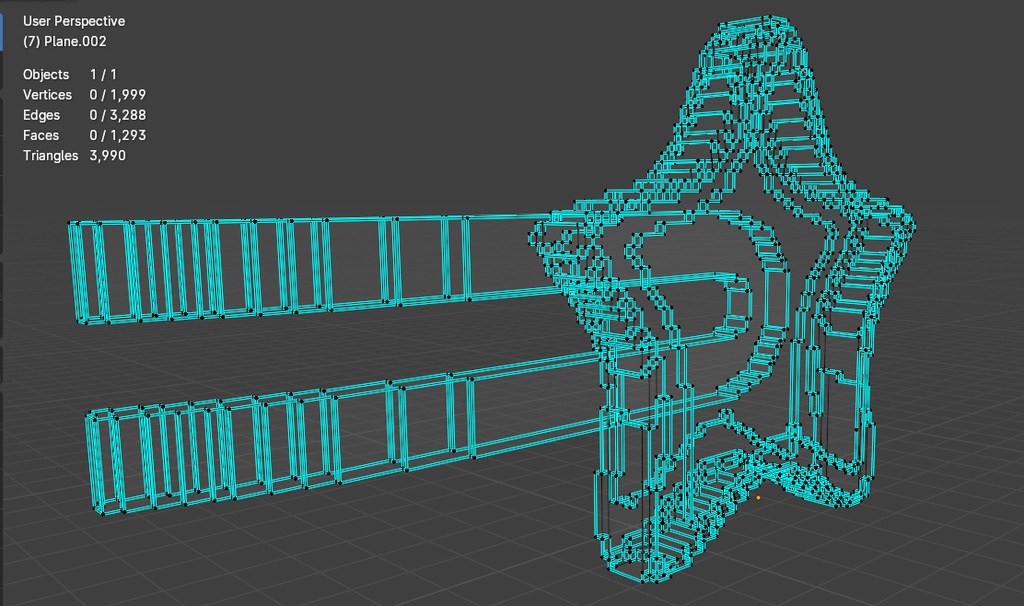Click the orange object origin dot
Image resolution: width=1024 pixels, height=606 pixels.
[x=758, y=498]
